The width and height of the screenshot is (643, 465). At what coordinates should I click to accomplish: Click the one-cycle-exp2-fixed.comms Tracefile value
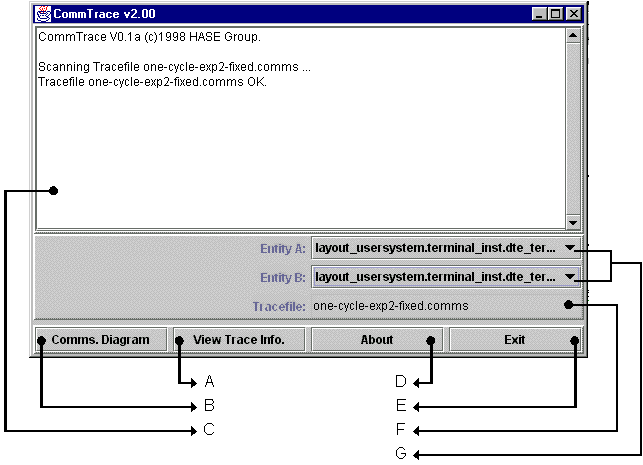tap(390, 306)
